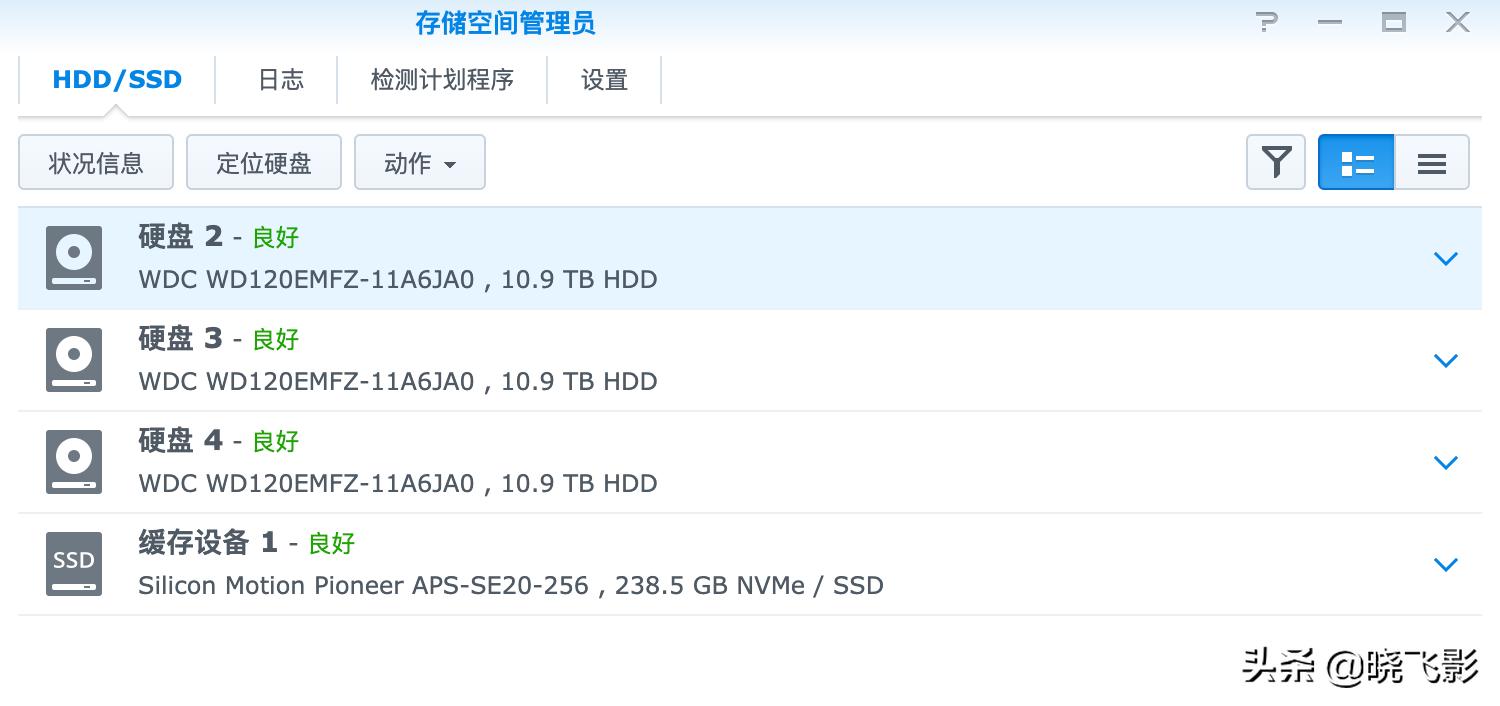1500x706 pixels.
Task: Open the filter icon on the toolbar
Action: [1275, 162]
